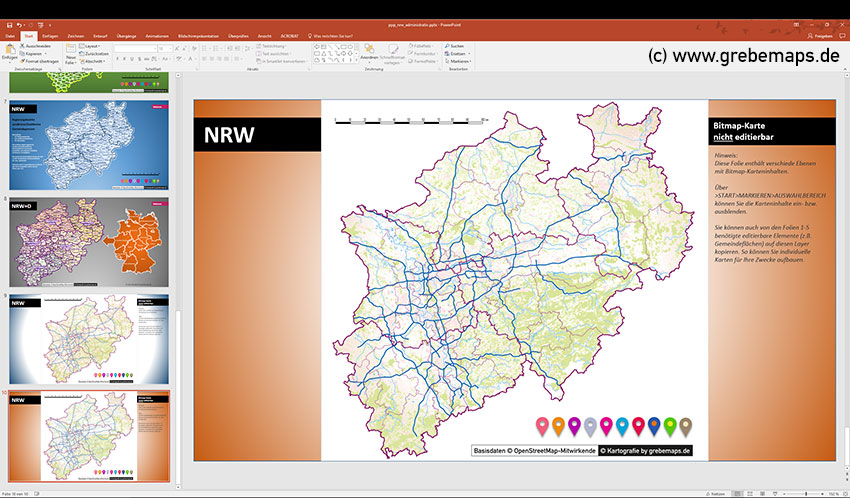Click the Undo arrow icon
This screenshot has height=498, width=850.
point(19,24)
